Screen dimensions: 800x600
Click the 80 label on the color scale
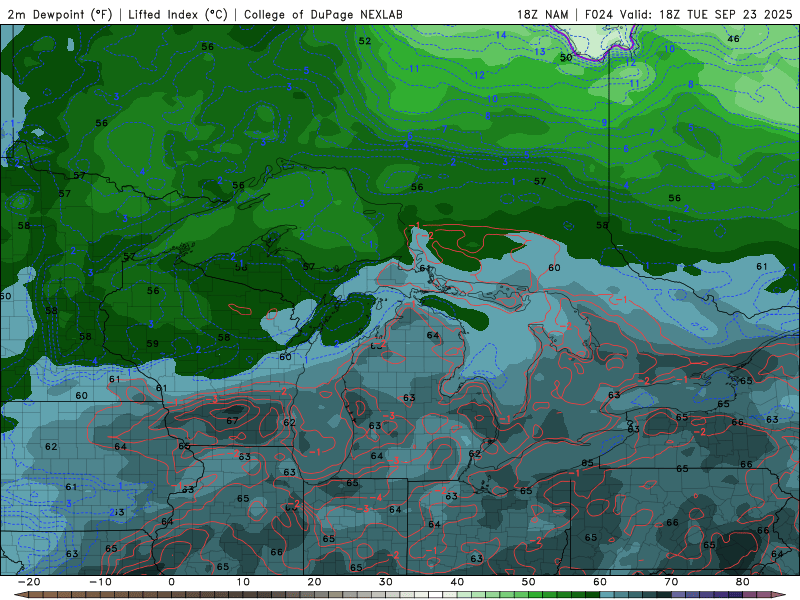tap(743, 582)
